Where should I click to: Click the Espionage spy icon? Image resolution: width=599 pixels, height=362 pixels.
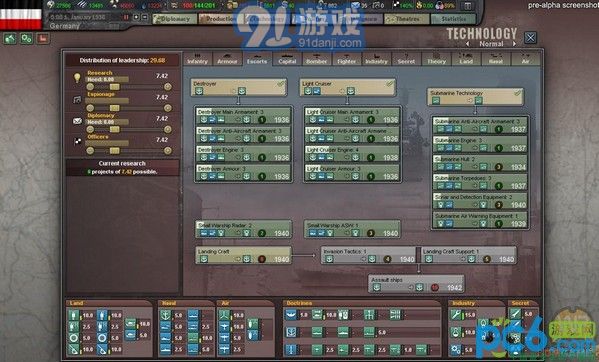coord(77,100)
